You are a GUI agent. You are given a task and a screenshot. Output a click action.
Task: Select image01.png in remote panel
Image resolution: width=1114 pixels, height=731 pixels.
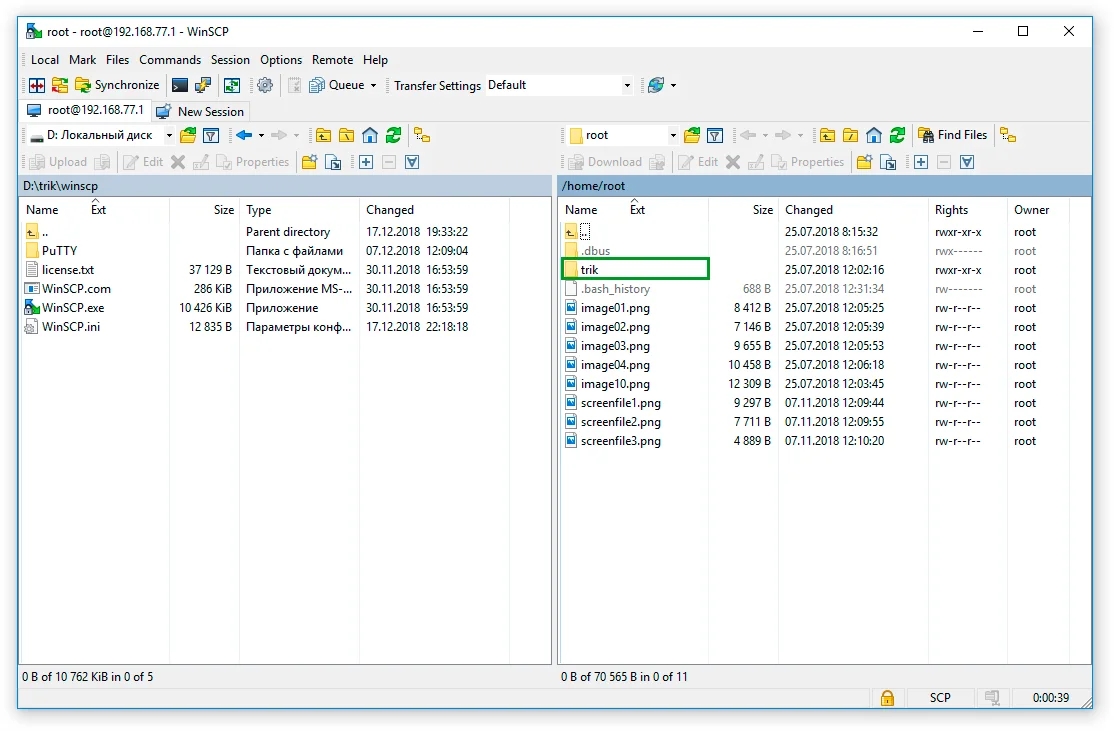[x=615, y=308]
